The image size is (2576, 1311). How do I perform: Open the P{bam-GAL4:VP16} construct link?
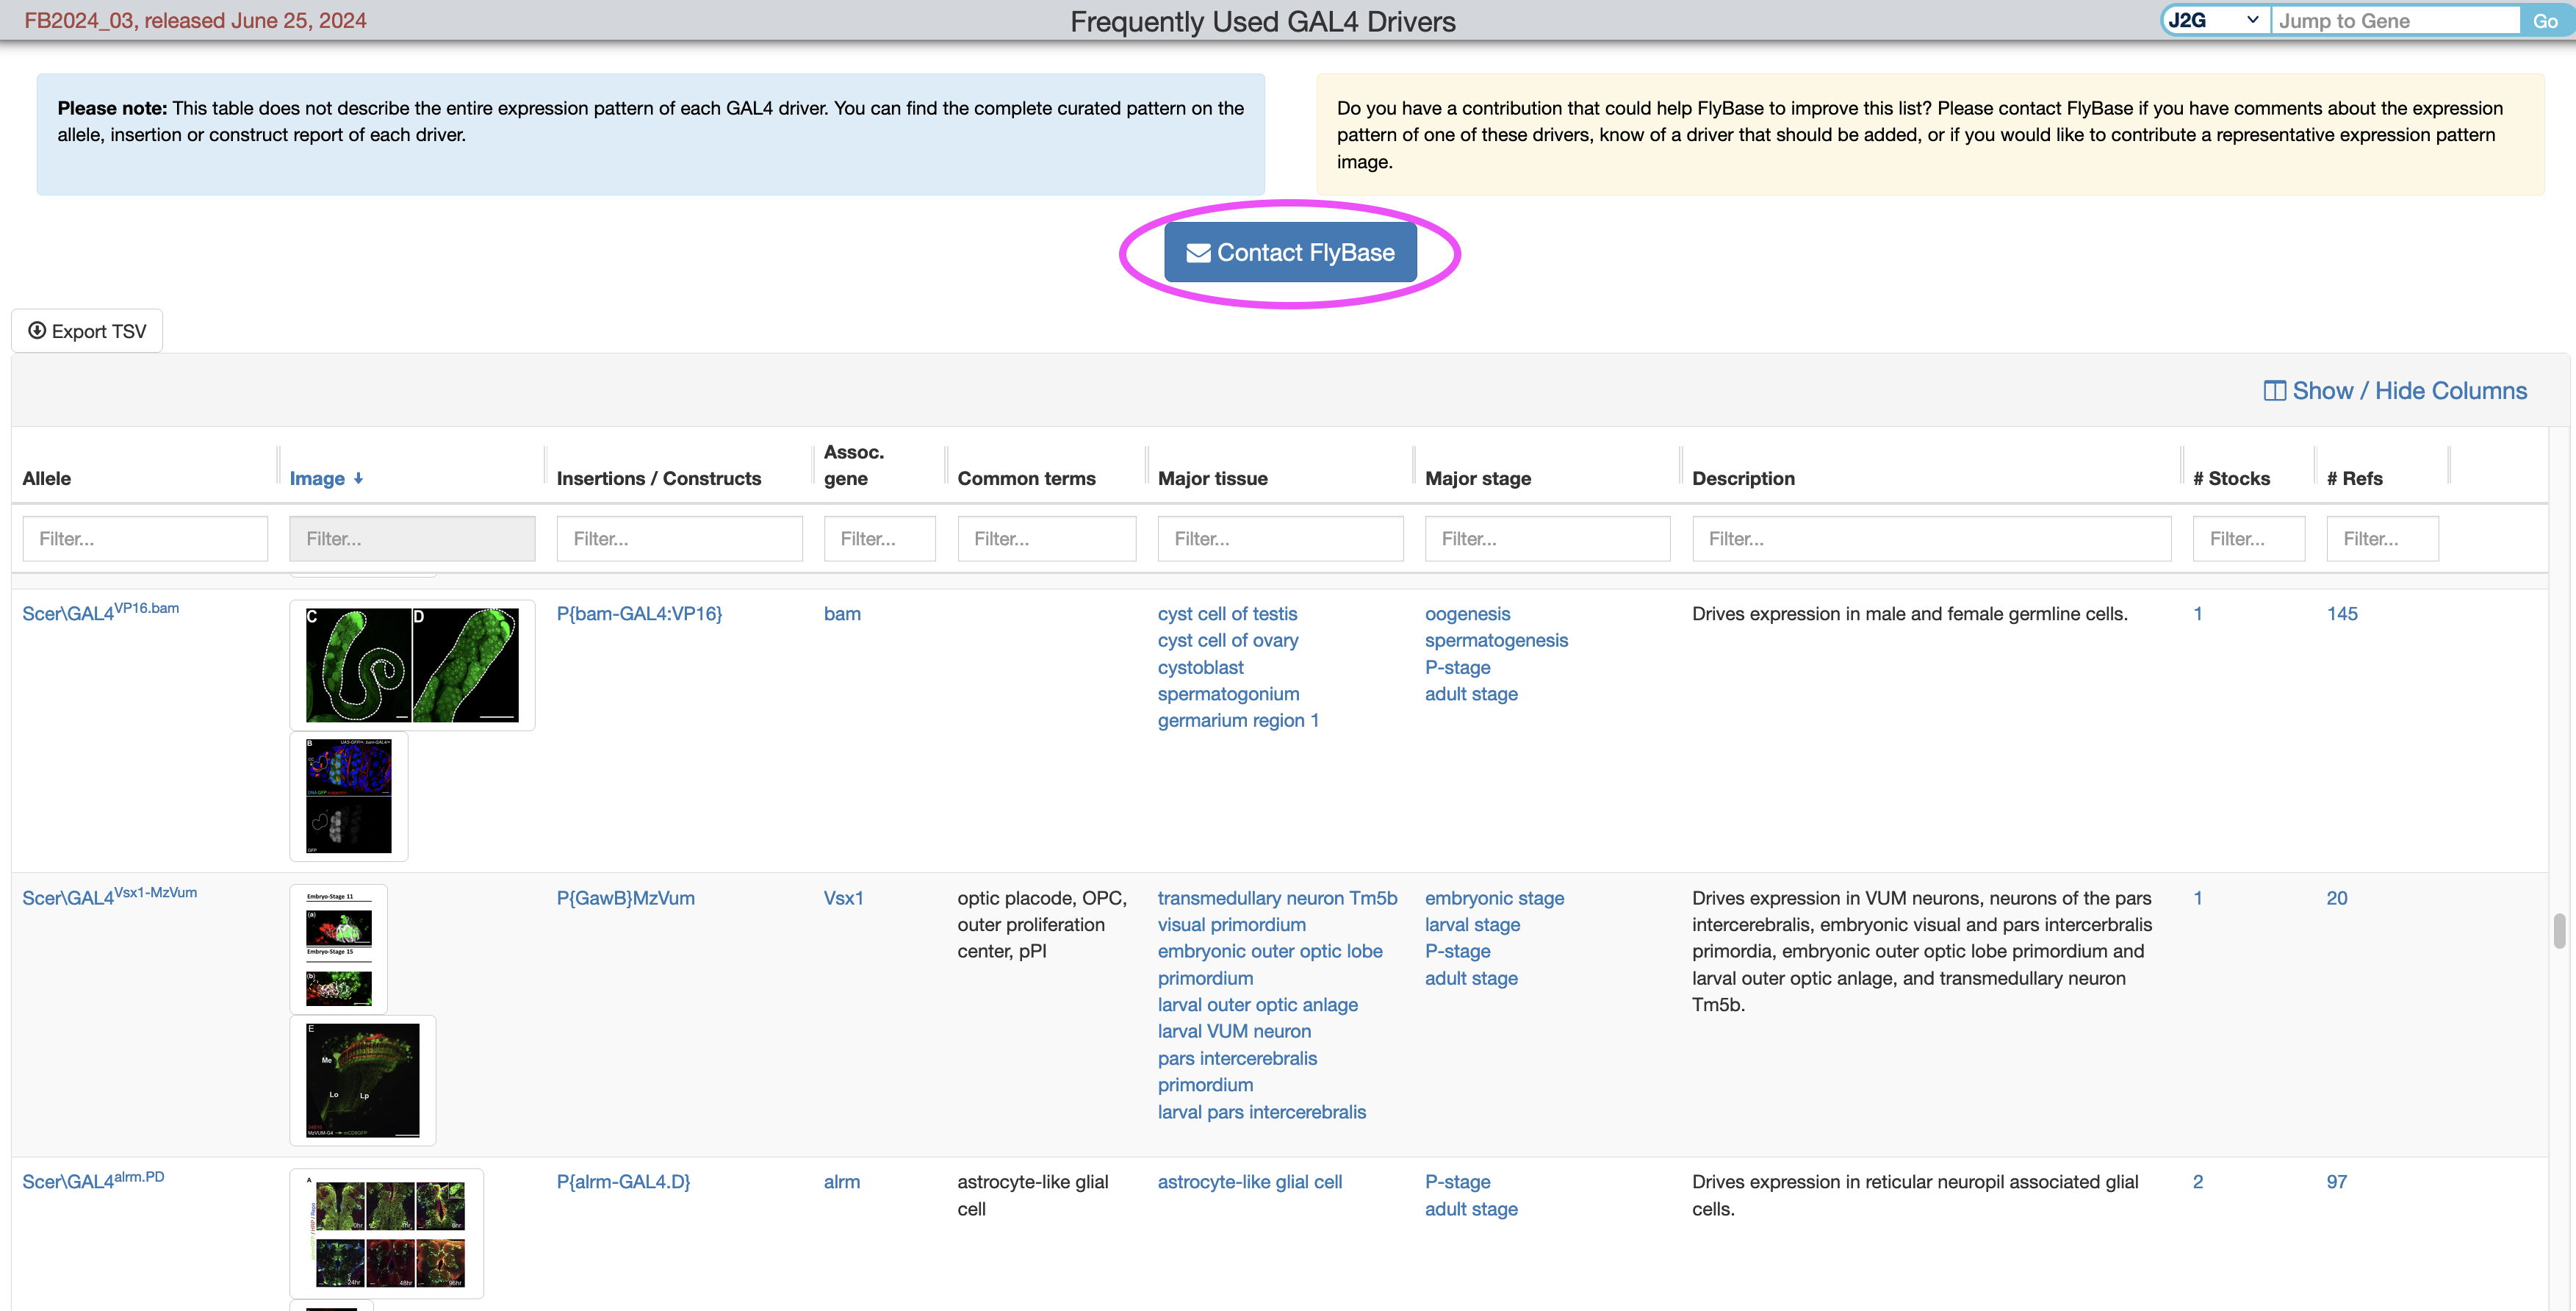639,614
